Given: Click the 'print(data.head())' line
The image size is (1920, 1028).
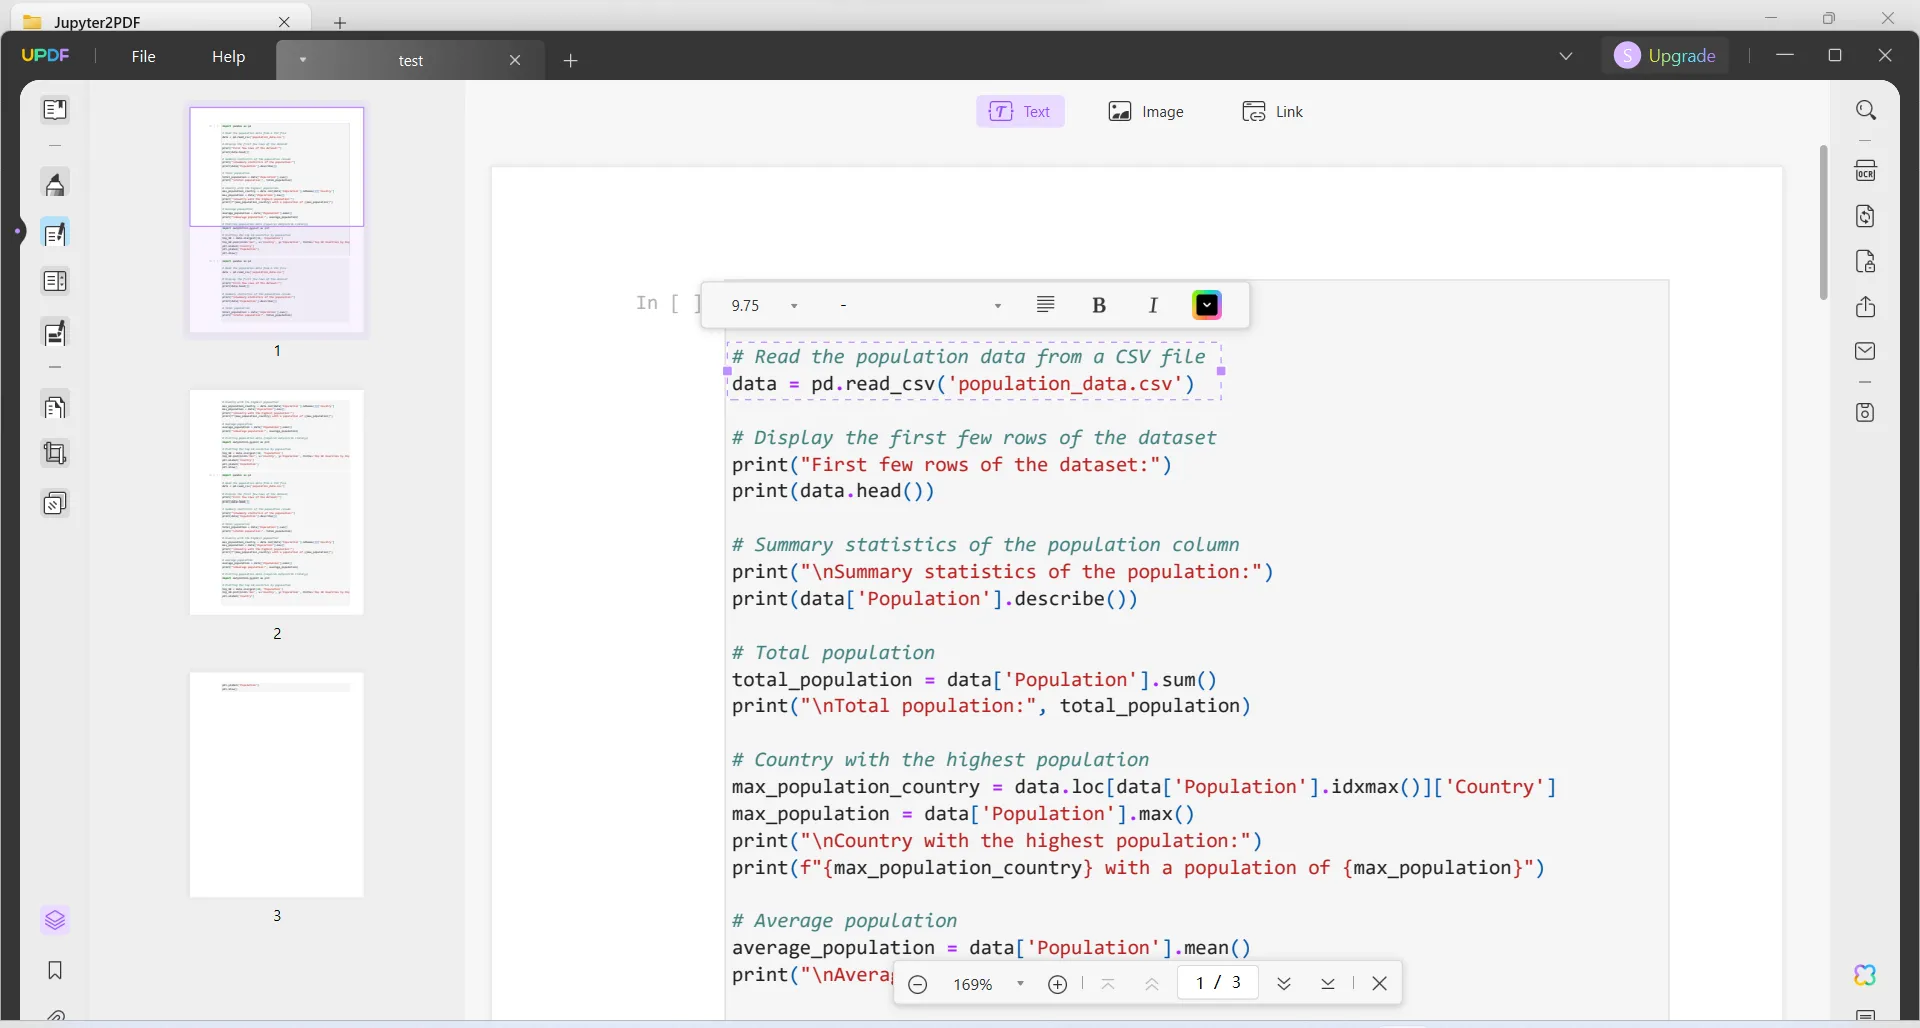Looking at the screenshot, I should [x=833, y=491].
